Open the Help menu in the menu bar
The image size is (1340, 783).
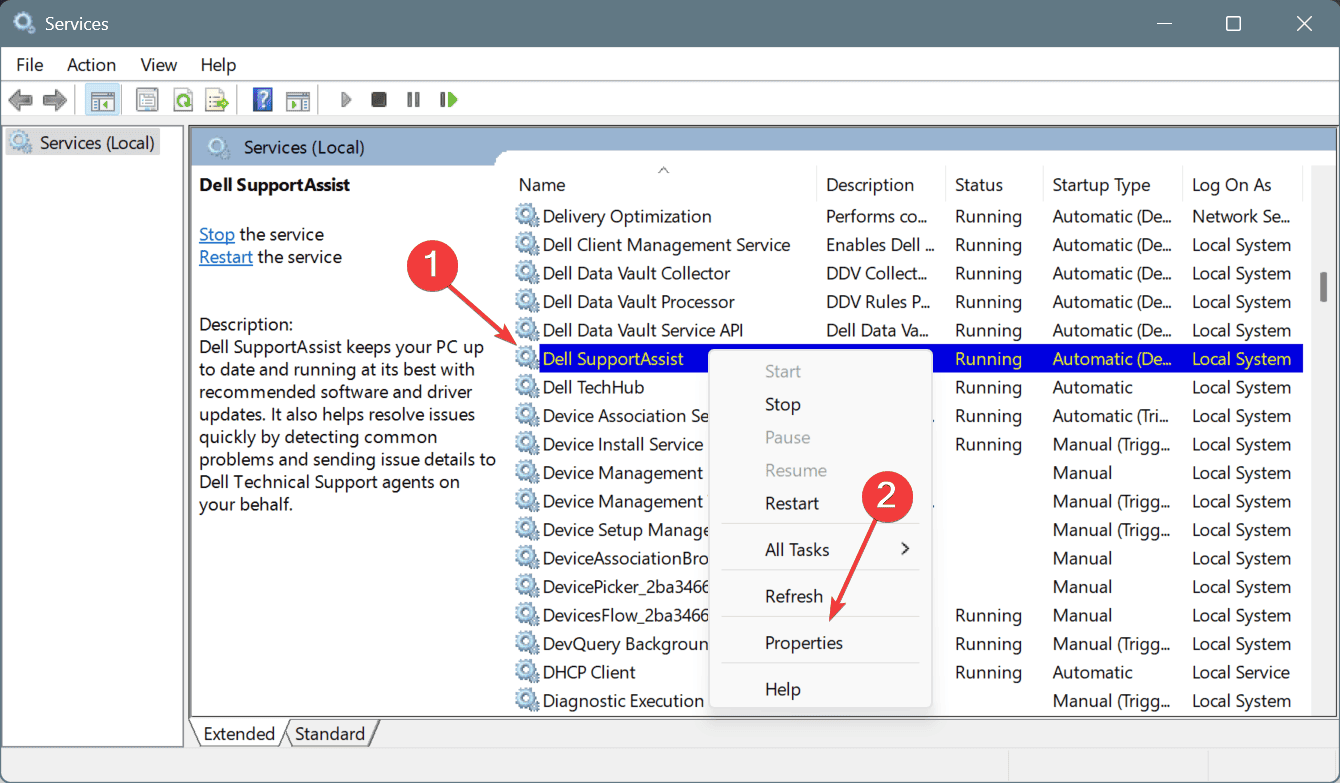(218, 64)
